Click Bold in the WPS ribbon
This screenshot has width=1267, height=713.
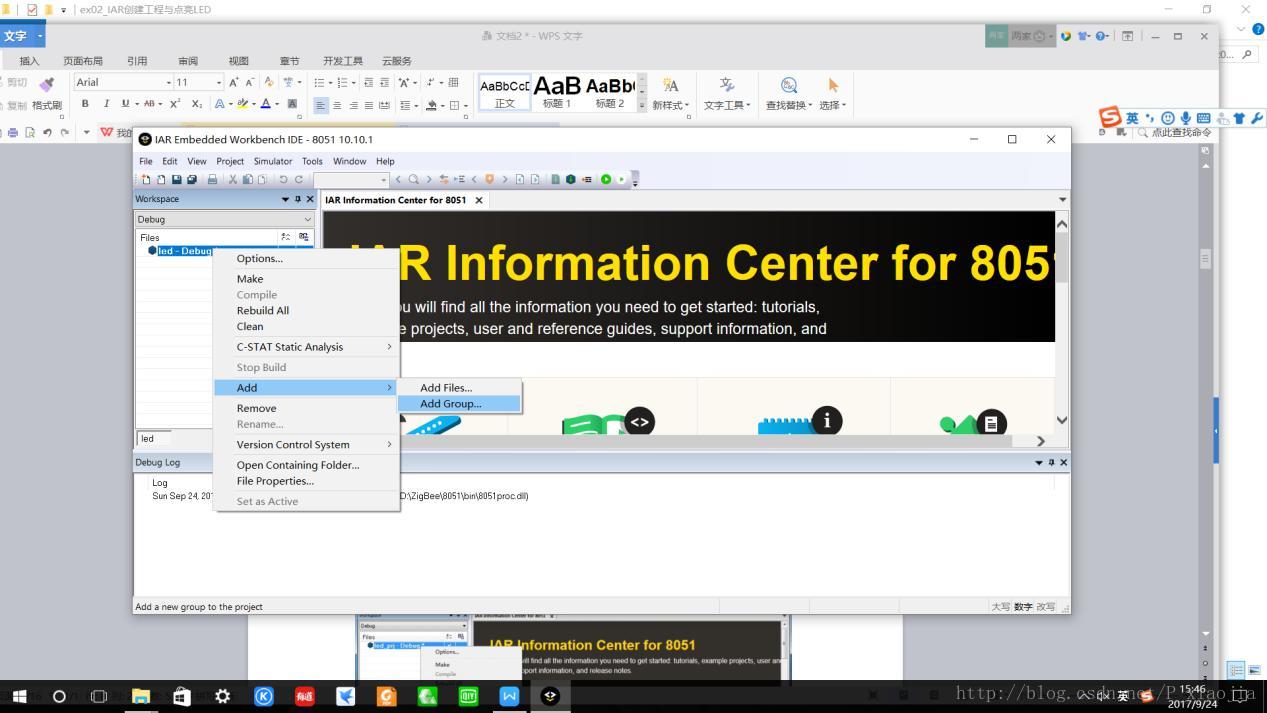click(x=85, y=103)
